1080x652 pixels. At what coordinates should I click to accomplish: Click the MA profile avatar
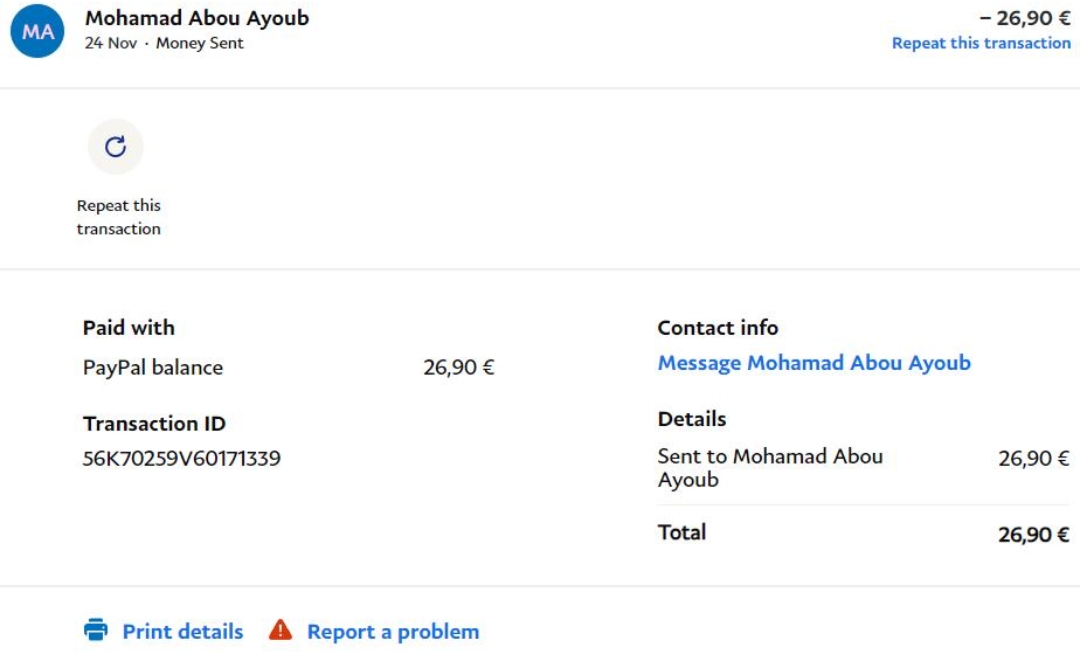[38, 31]
